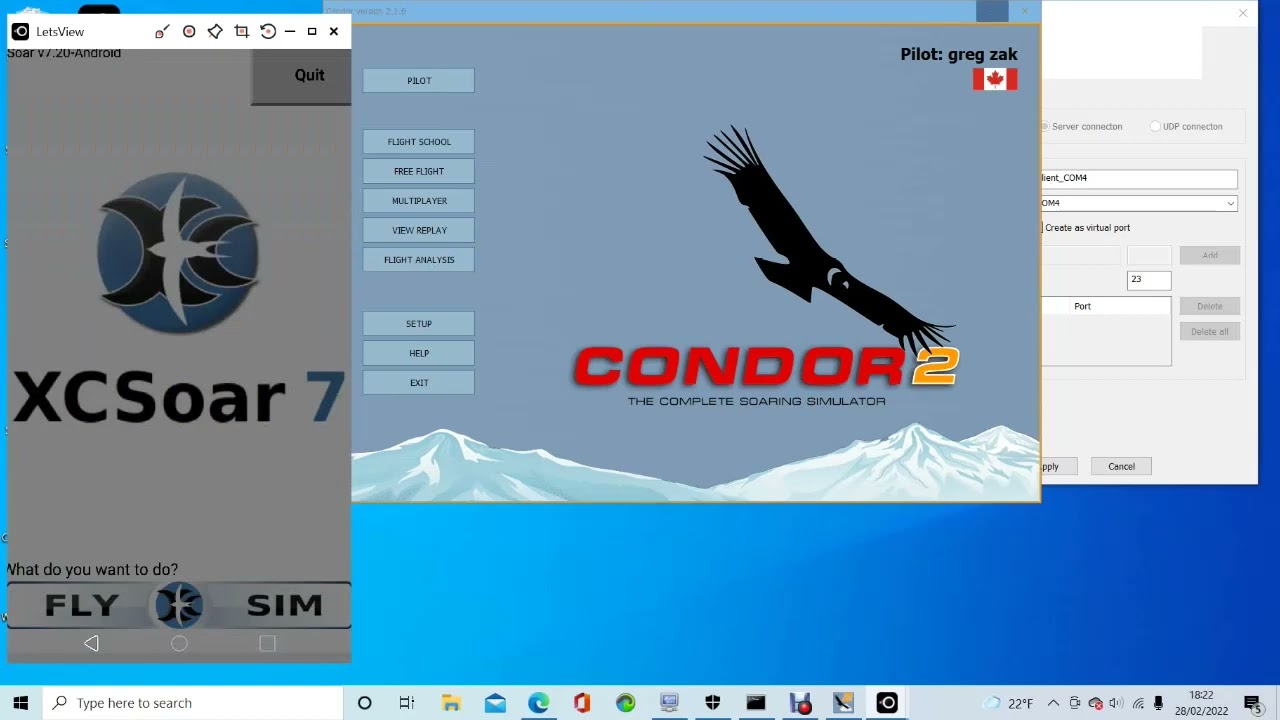Select Server connection radio button
The width and height of the screenshot is (1280, 720).
1045,127
